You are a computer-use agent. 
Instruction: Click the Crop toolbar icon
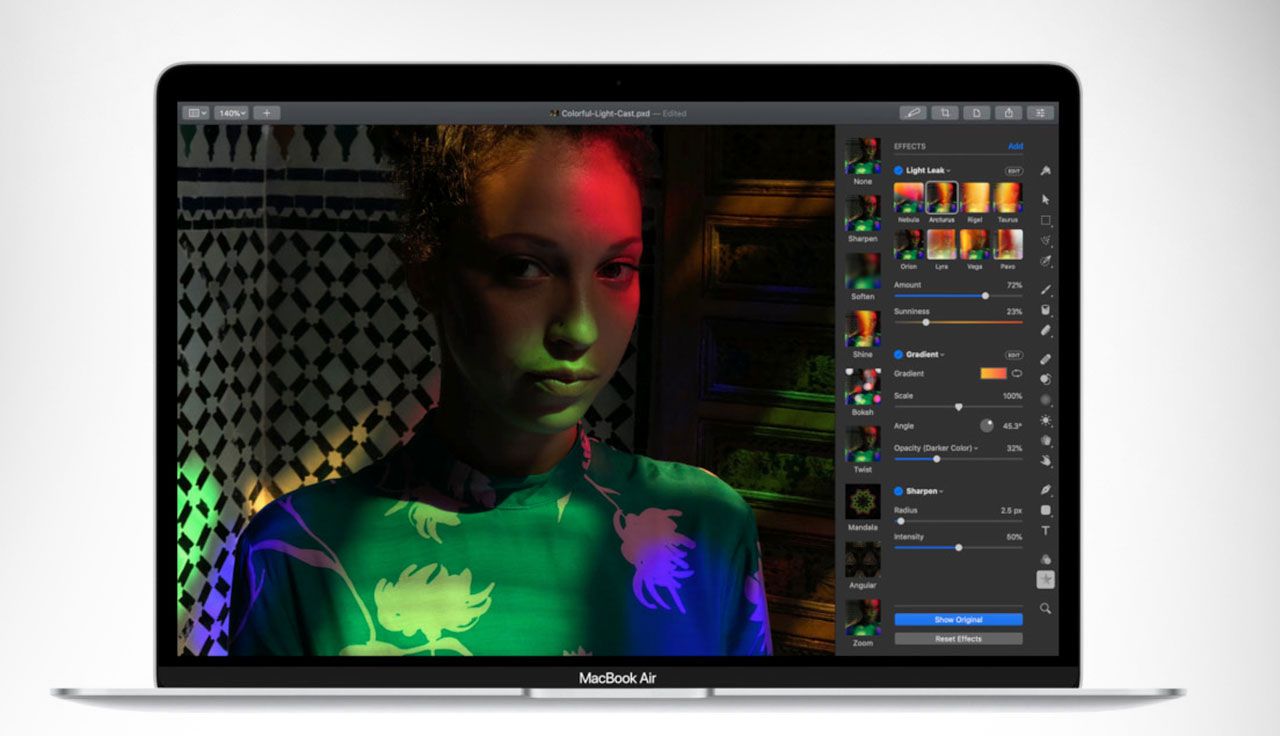pos(944,113)
